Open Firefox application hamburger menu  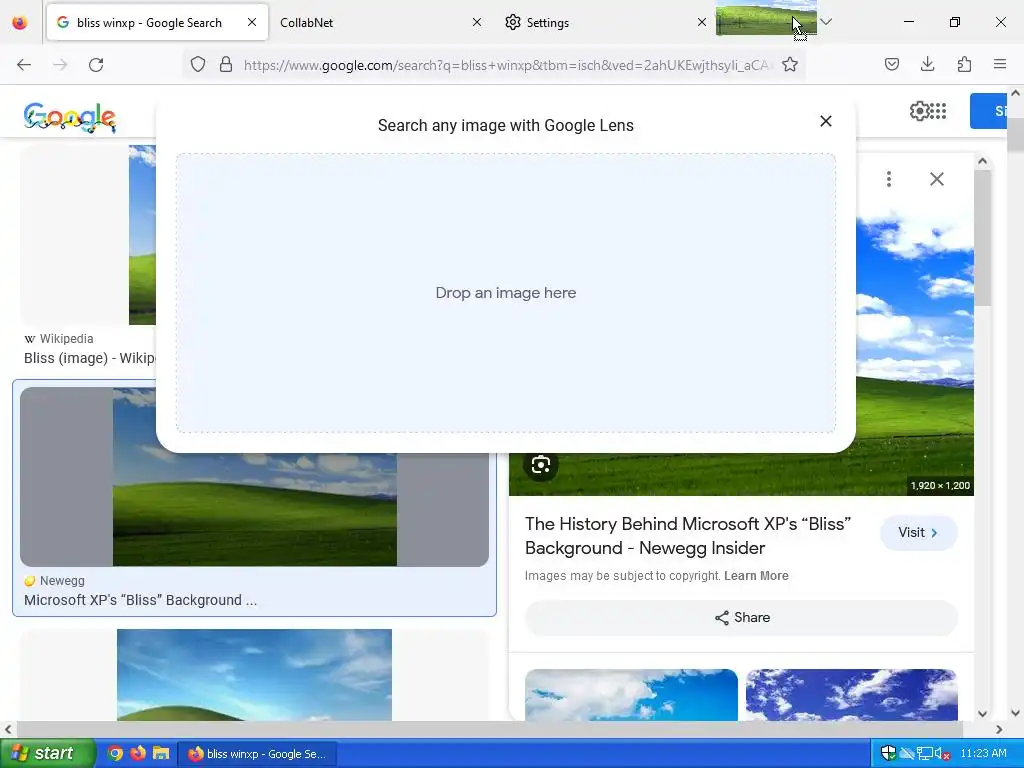pyautogui.click(x=1000, y=64)
